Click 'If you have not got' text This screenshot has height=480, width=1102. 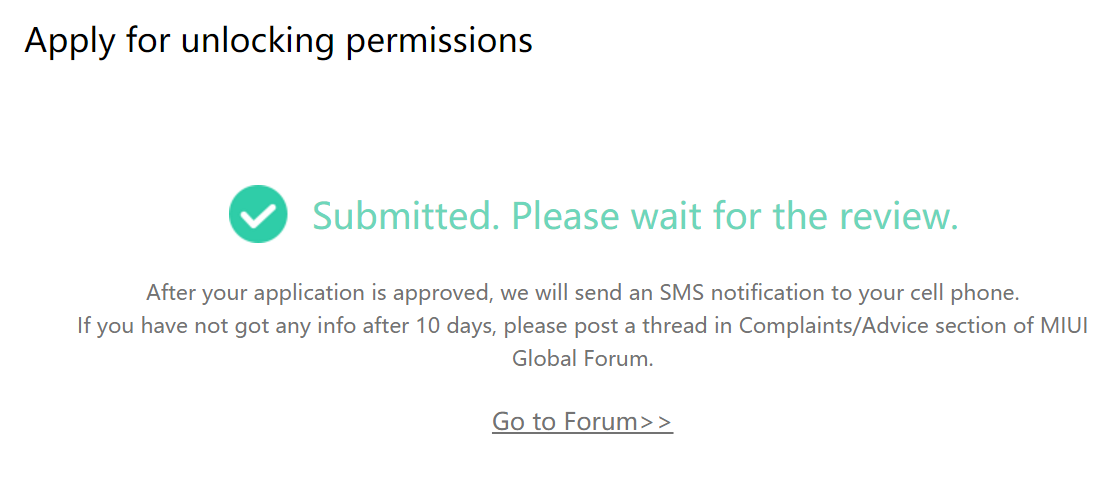click(165, 326)
